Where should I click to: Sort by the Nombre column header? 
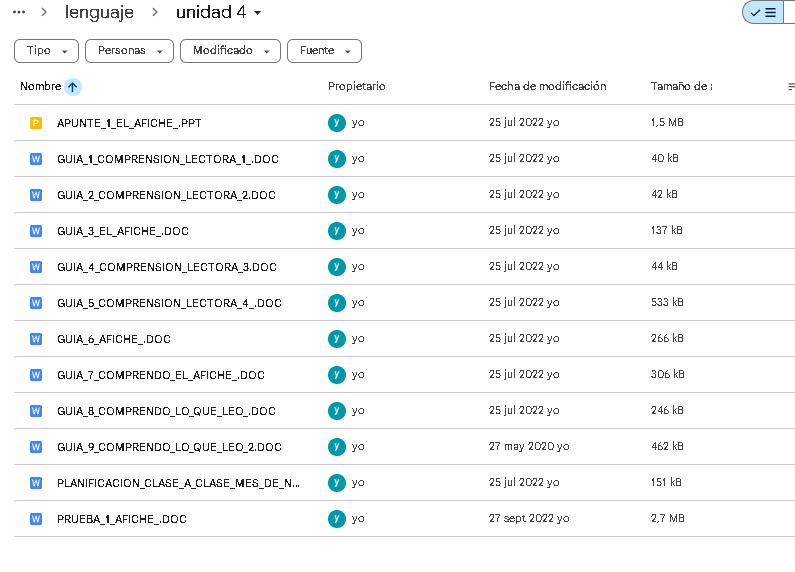click(x=41, y=86)
